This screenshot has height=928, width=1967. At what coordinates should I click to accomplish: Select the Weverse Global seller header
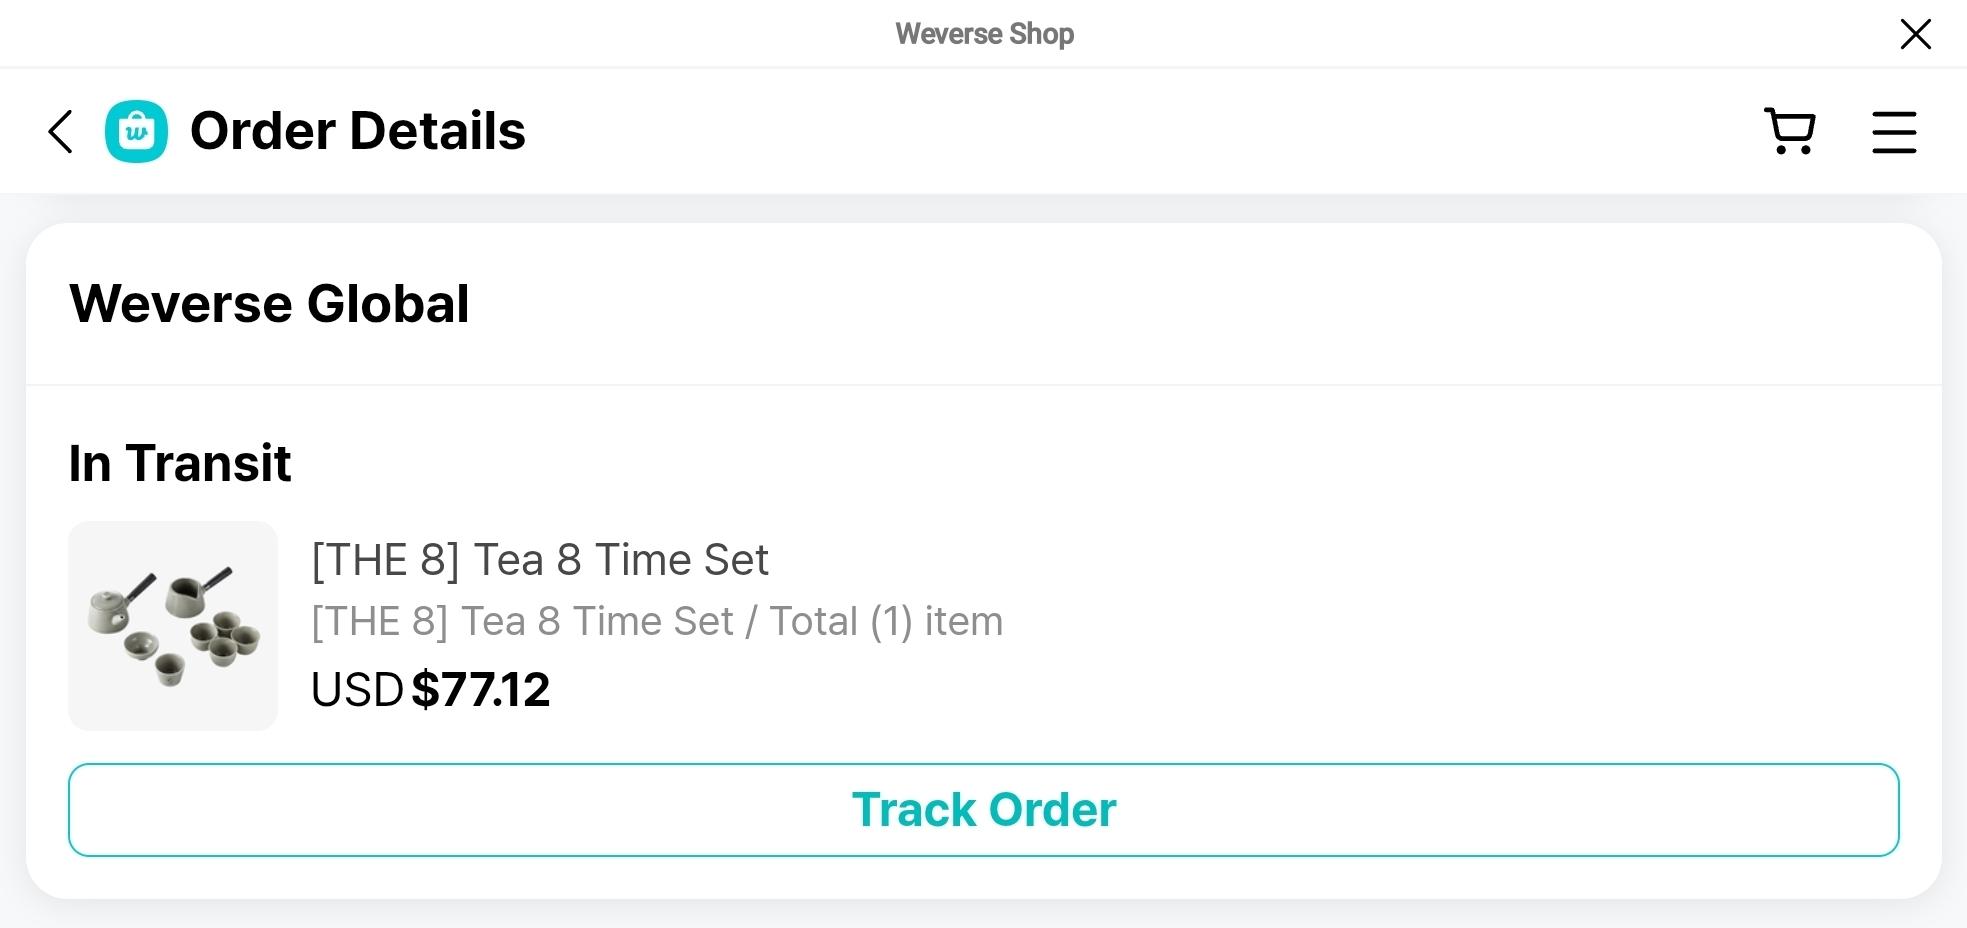click(269, 304)
